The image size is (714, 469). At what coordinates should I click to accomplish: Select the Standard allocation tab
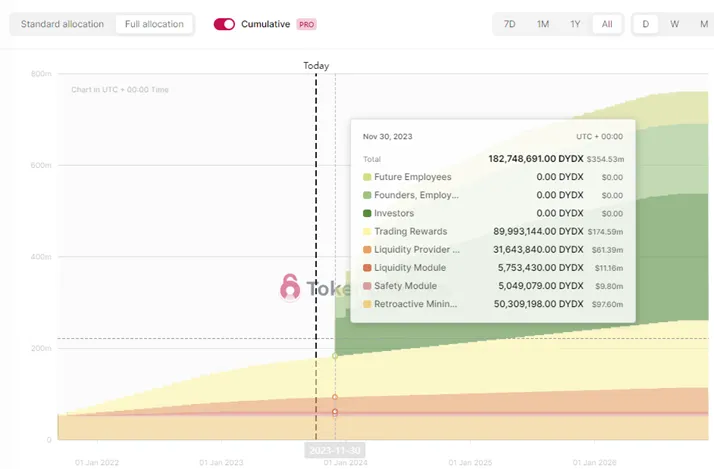[x=62, y=24]
